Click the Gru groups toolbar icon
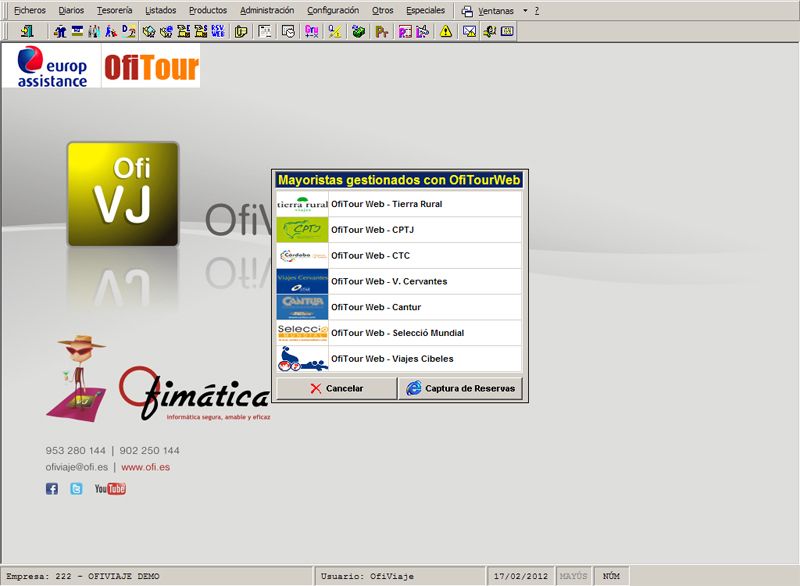Viewport: 800px width, 586px height. 311,32
